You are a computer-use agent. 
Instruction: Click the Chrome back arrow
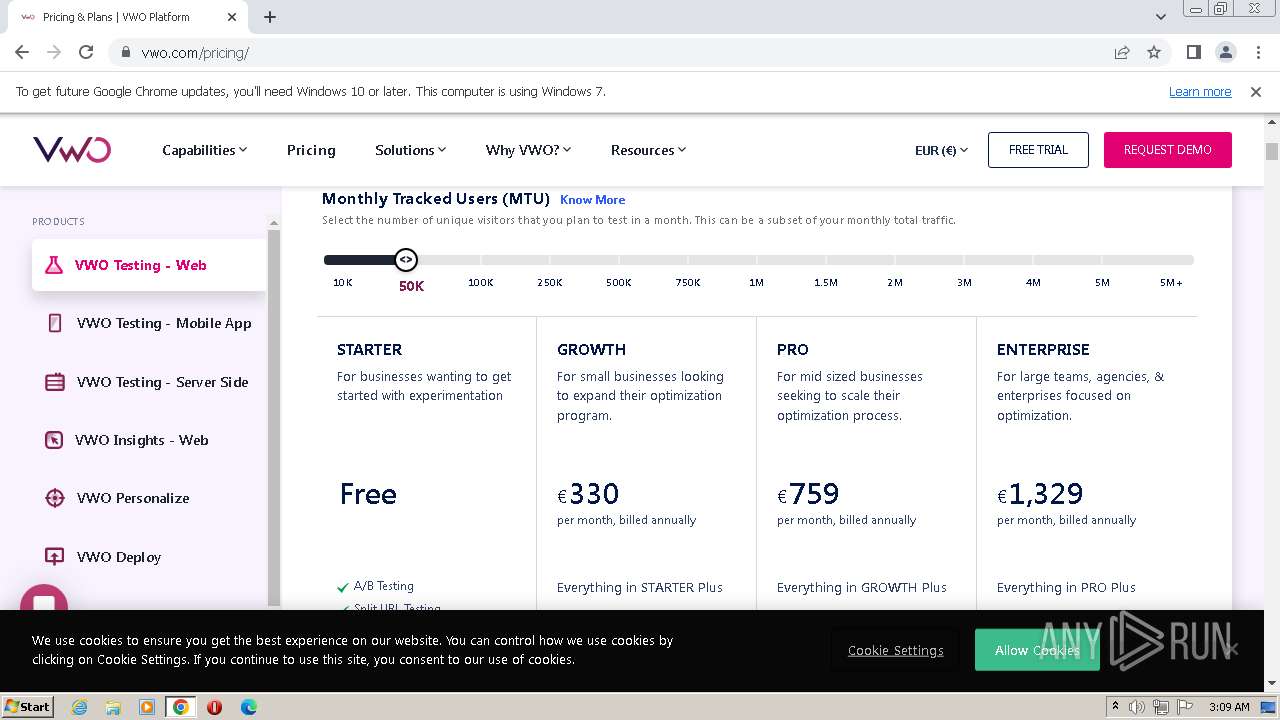(22, 52)
